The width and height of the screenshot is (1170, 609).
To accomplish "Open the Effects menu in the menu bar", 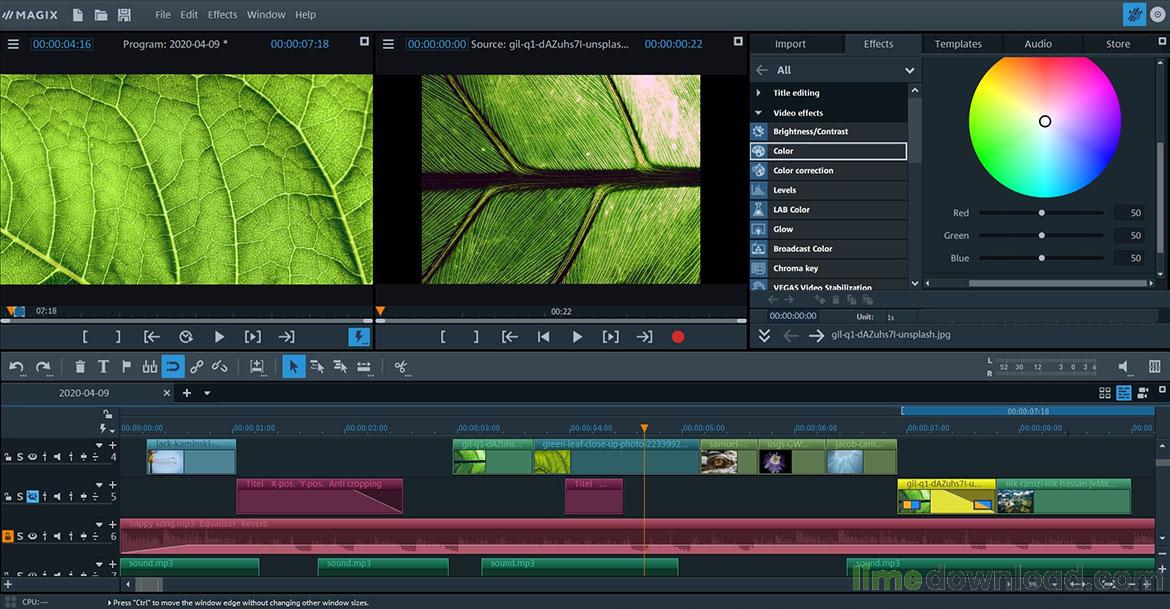I will (x=222, y=14).
